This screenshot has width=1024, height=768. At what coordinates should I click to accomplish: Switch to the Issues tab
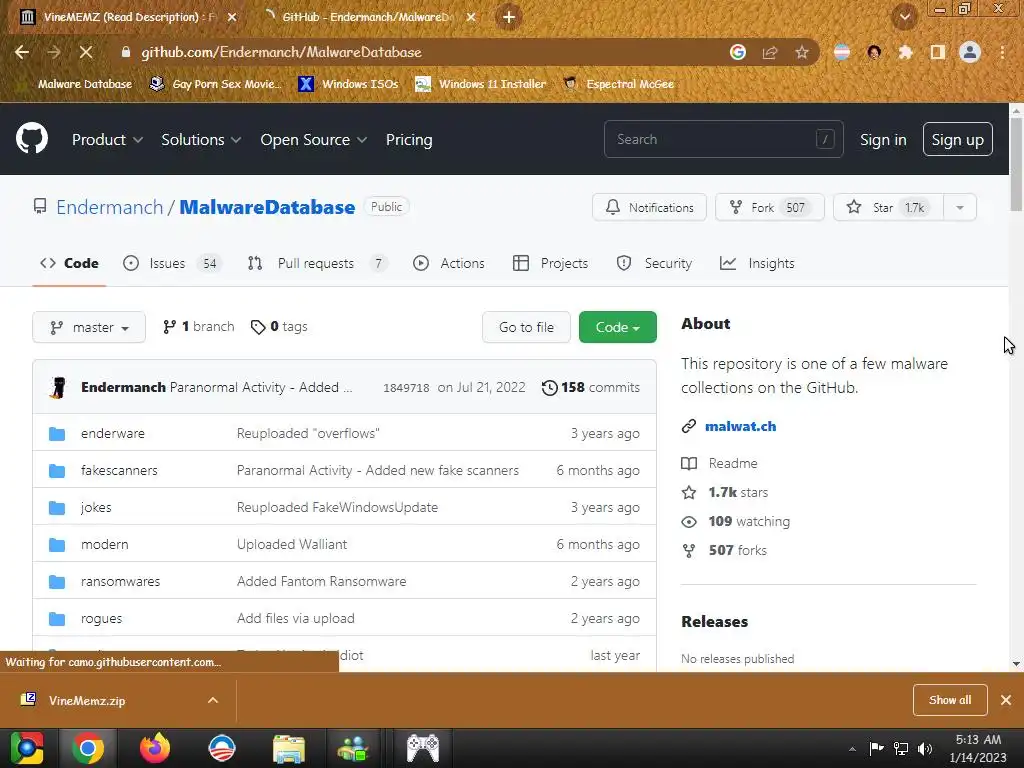click(x=172, y=263)
